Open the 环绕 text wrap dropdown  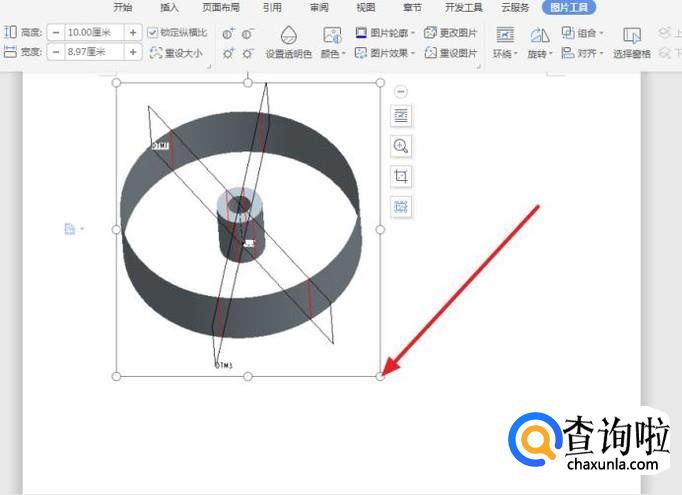506,43
